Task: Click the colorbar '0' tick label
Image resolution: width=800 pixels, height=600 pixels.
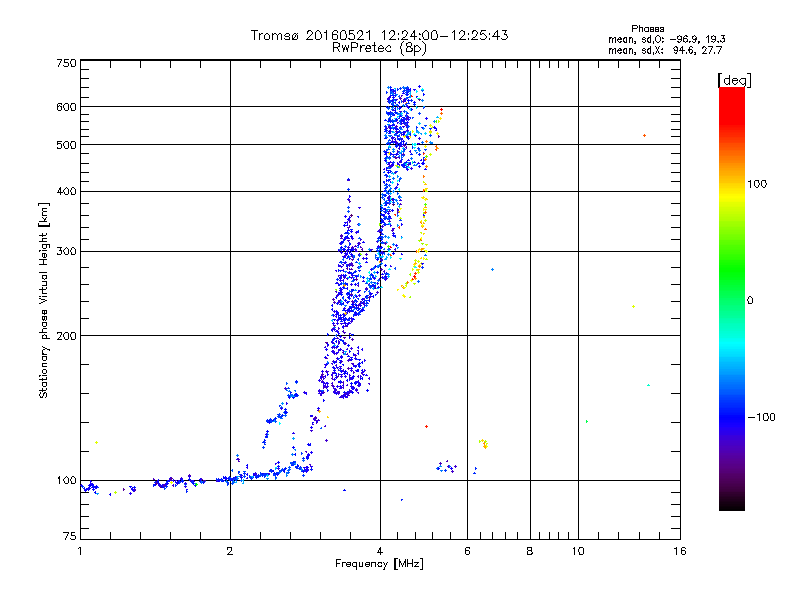Action: tap(750, 301)
